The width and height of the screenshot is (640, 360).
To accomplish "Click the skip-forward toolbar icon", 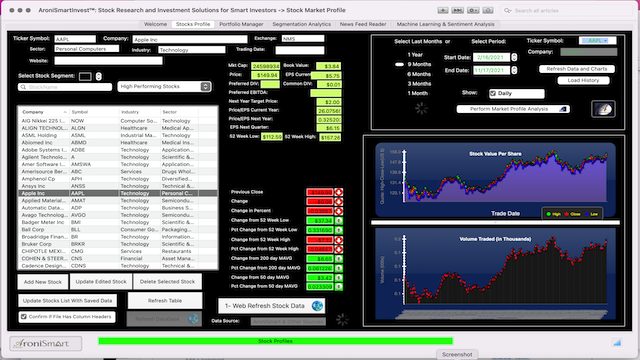I will pyautogui.click(x=458, y=10).
